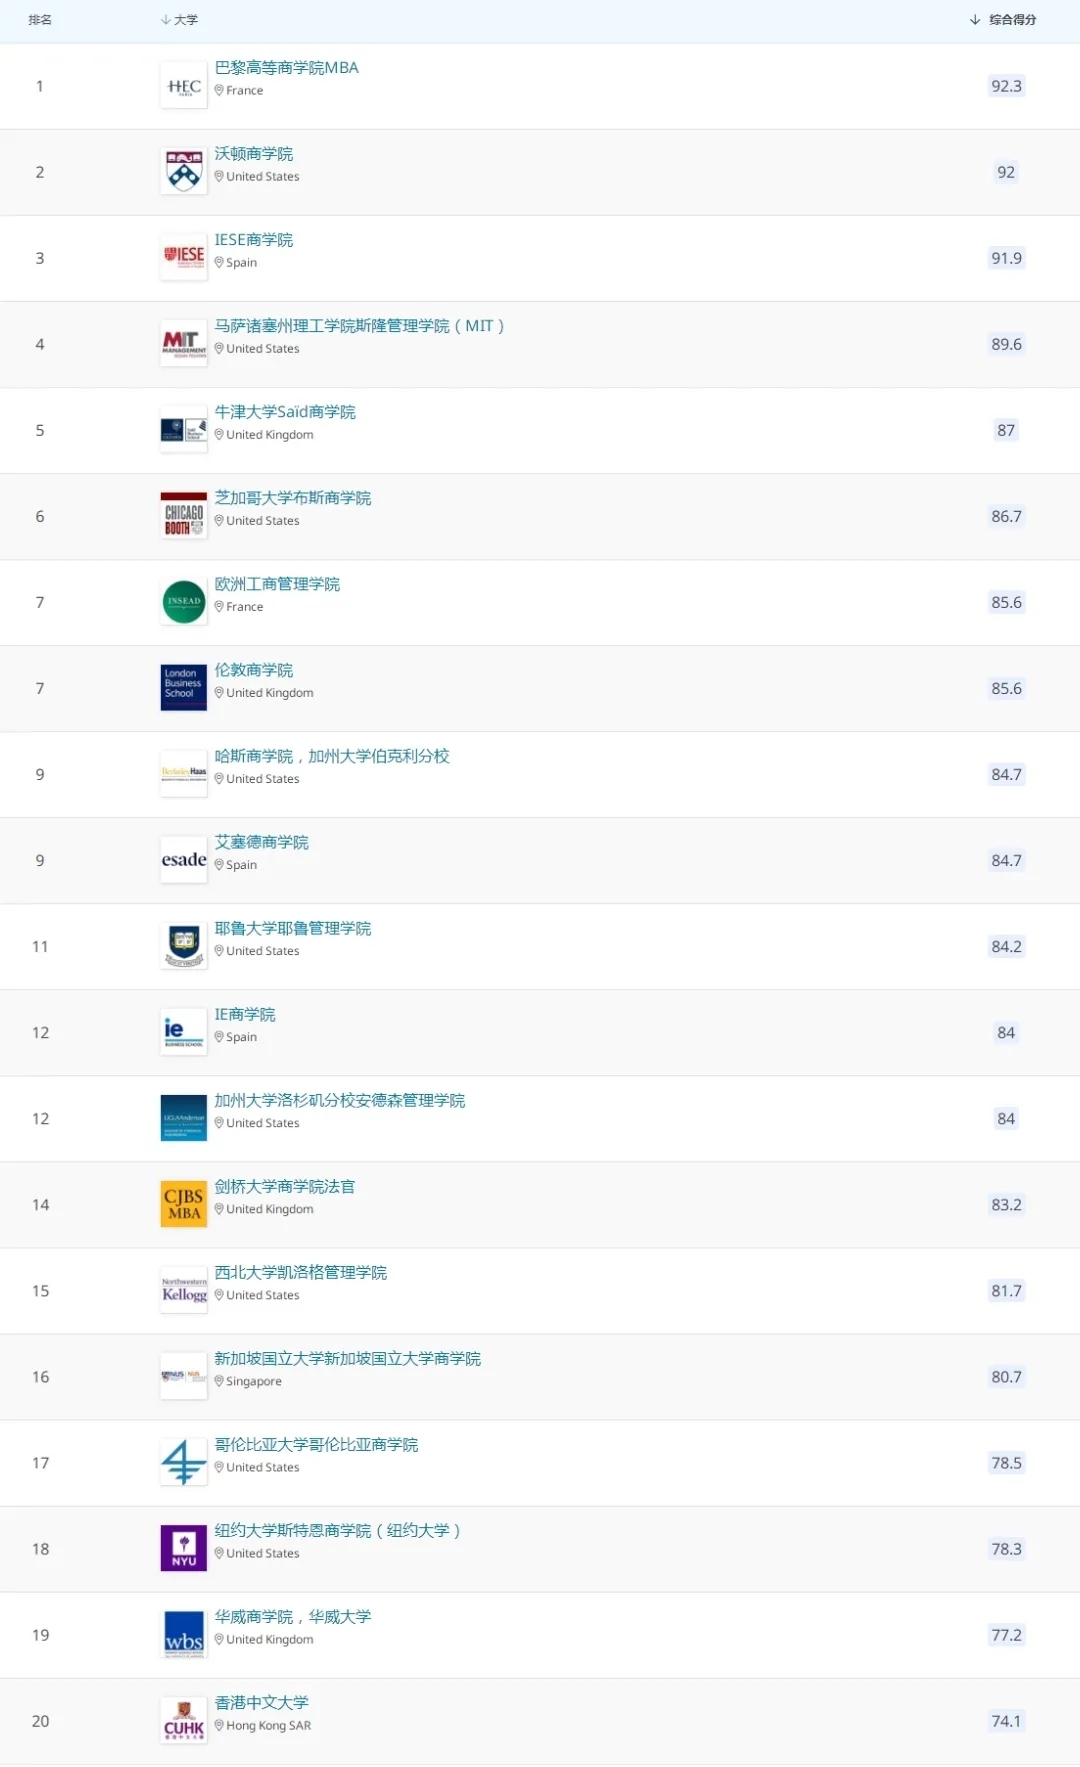
Task: Click the 92.3 score for HEC Paris
Action: [1006, 86]
